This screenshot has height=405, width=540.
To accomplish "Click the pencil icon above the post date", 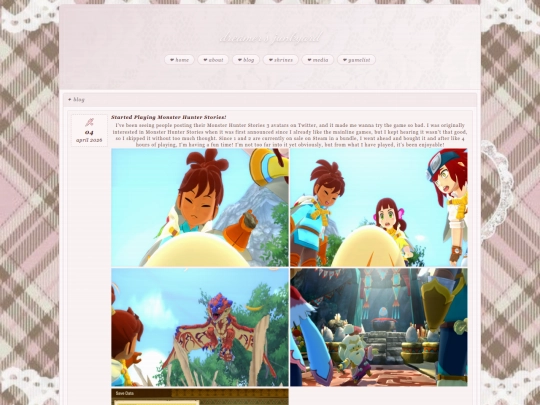I will pos(89,122).
